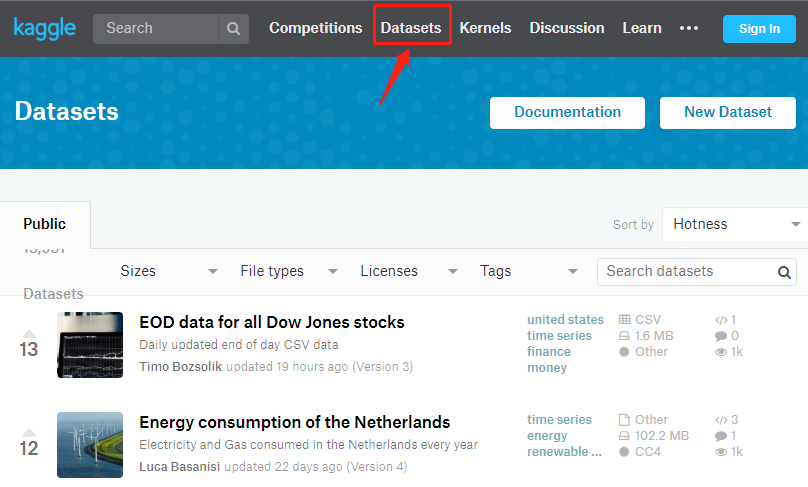Click the search datasets magnifier icon
The height and width of the screenshot is (487, 808).
784,272
